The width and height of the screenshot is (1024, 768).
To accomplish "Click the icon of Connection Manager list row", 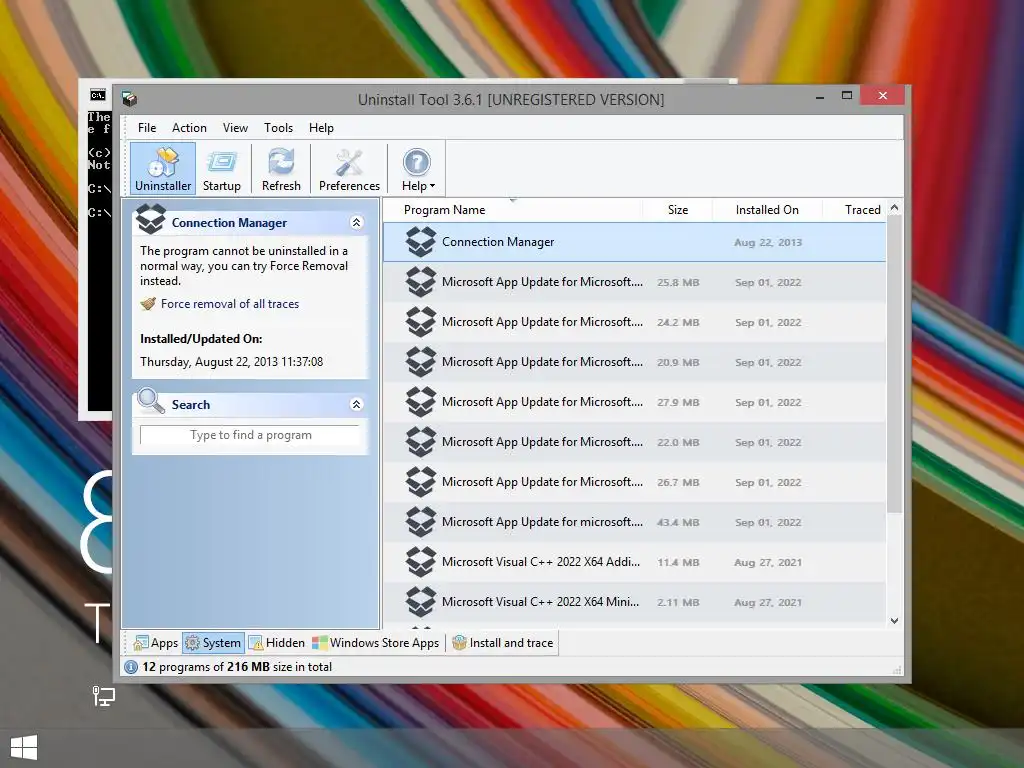I will click(421, 242).
